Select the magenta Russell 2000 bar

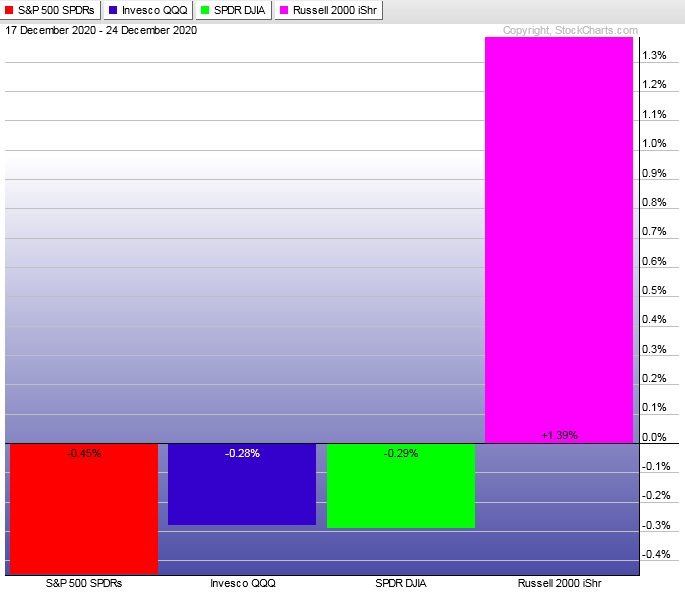tap(559, 240)
